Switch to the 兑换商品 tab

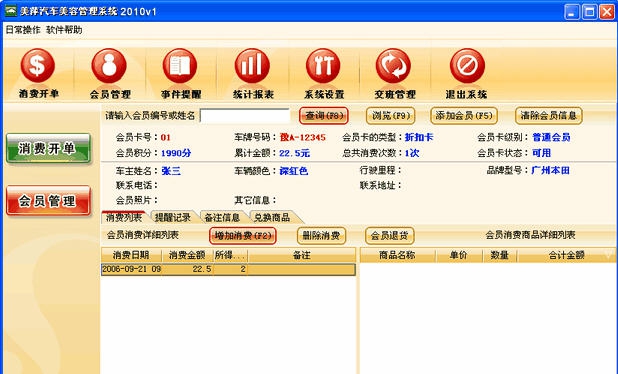click(272, 217)
